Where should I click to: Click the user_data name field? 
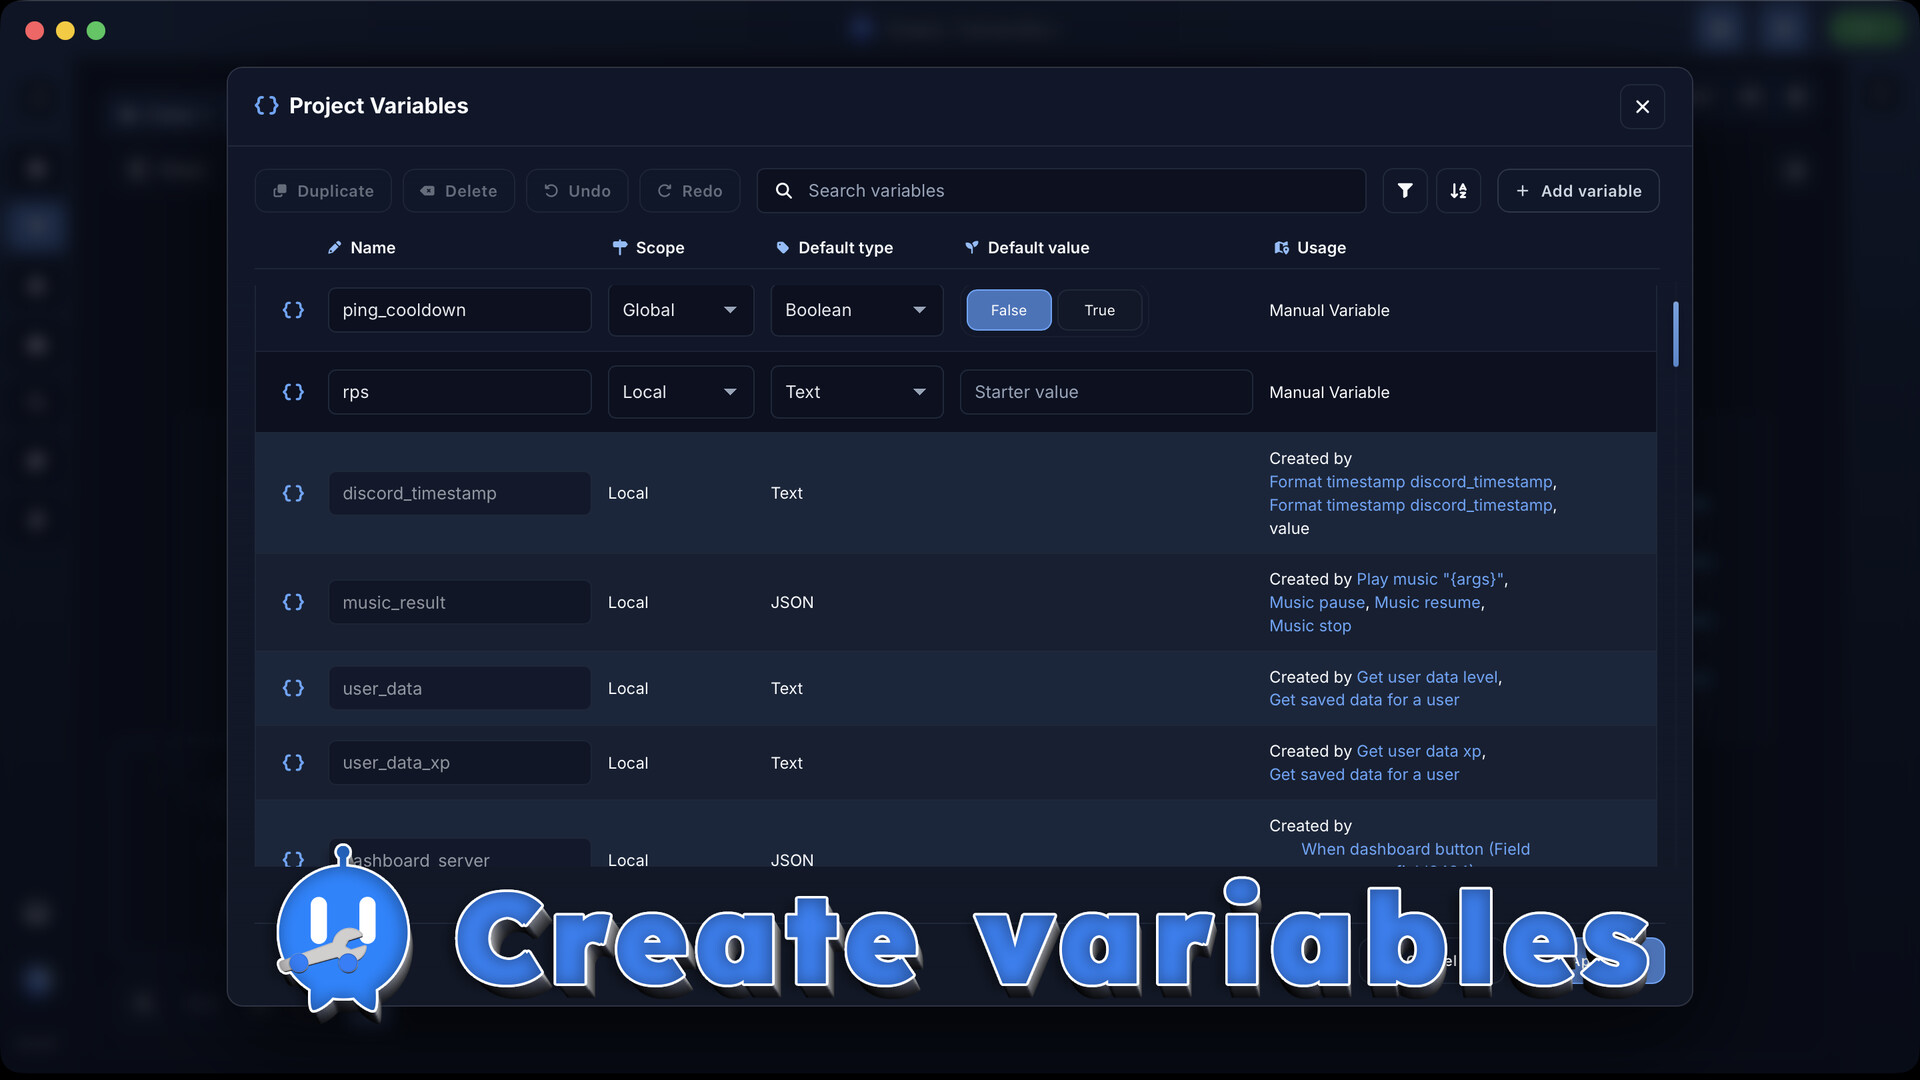459,688
